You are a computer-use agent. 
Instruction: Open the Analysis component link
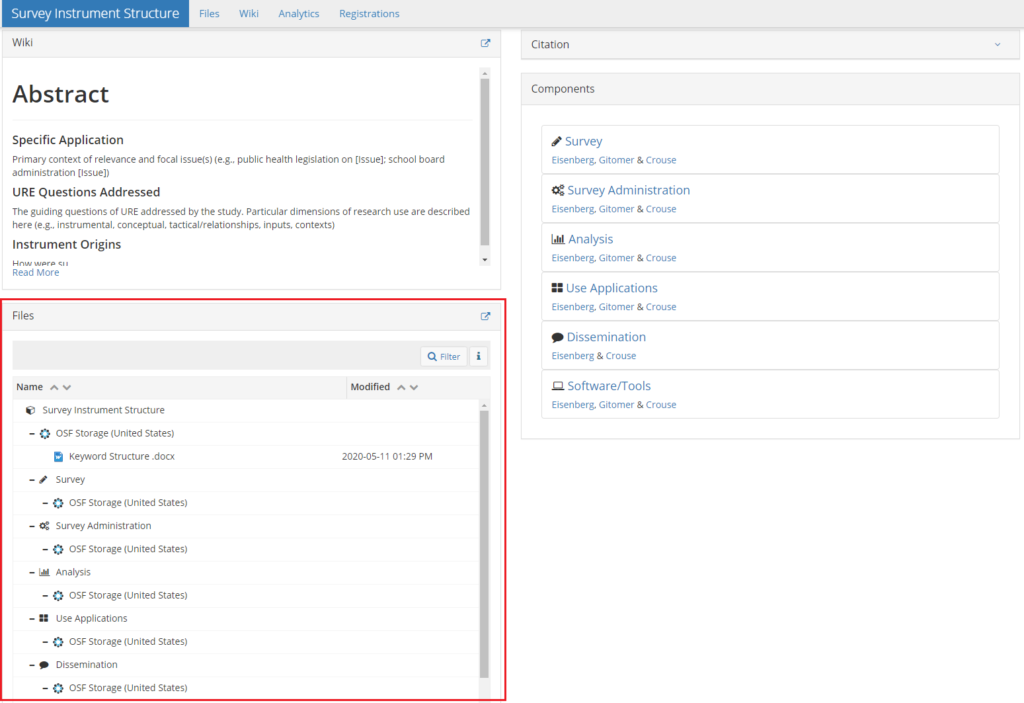590,239
